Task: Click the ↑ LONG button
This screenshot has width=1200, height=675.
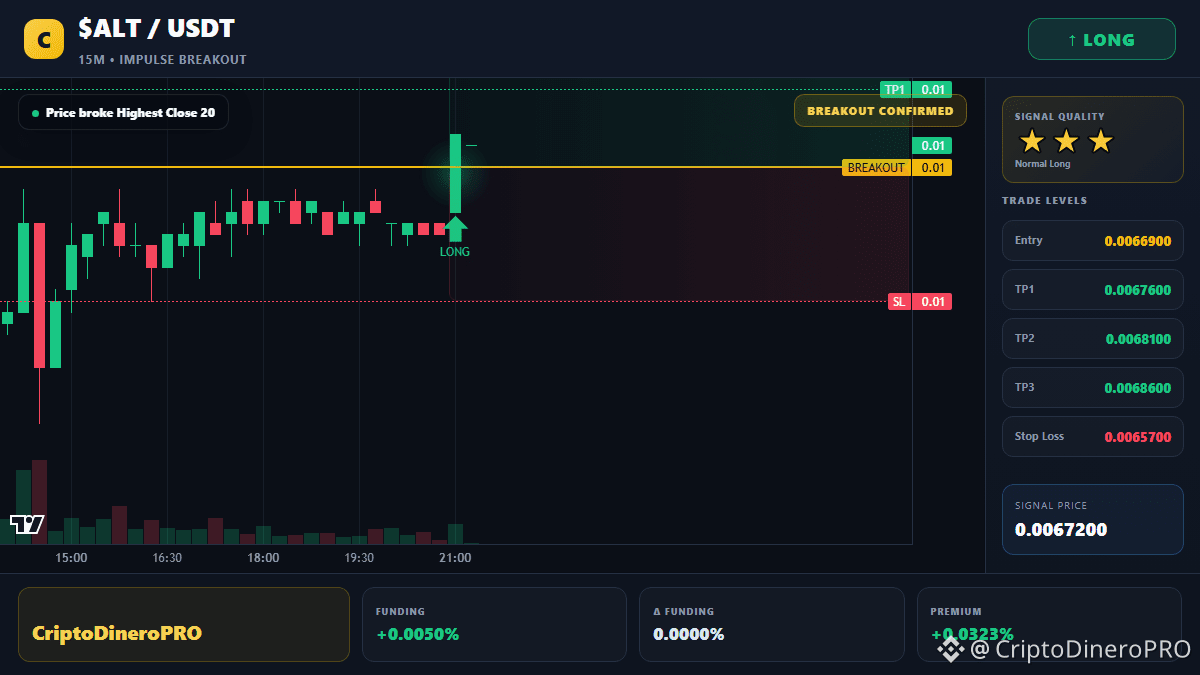Action: 1102,40
